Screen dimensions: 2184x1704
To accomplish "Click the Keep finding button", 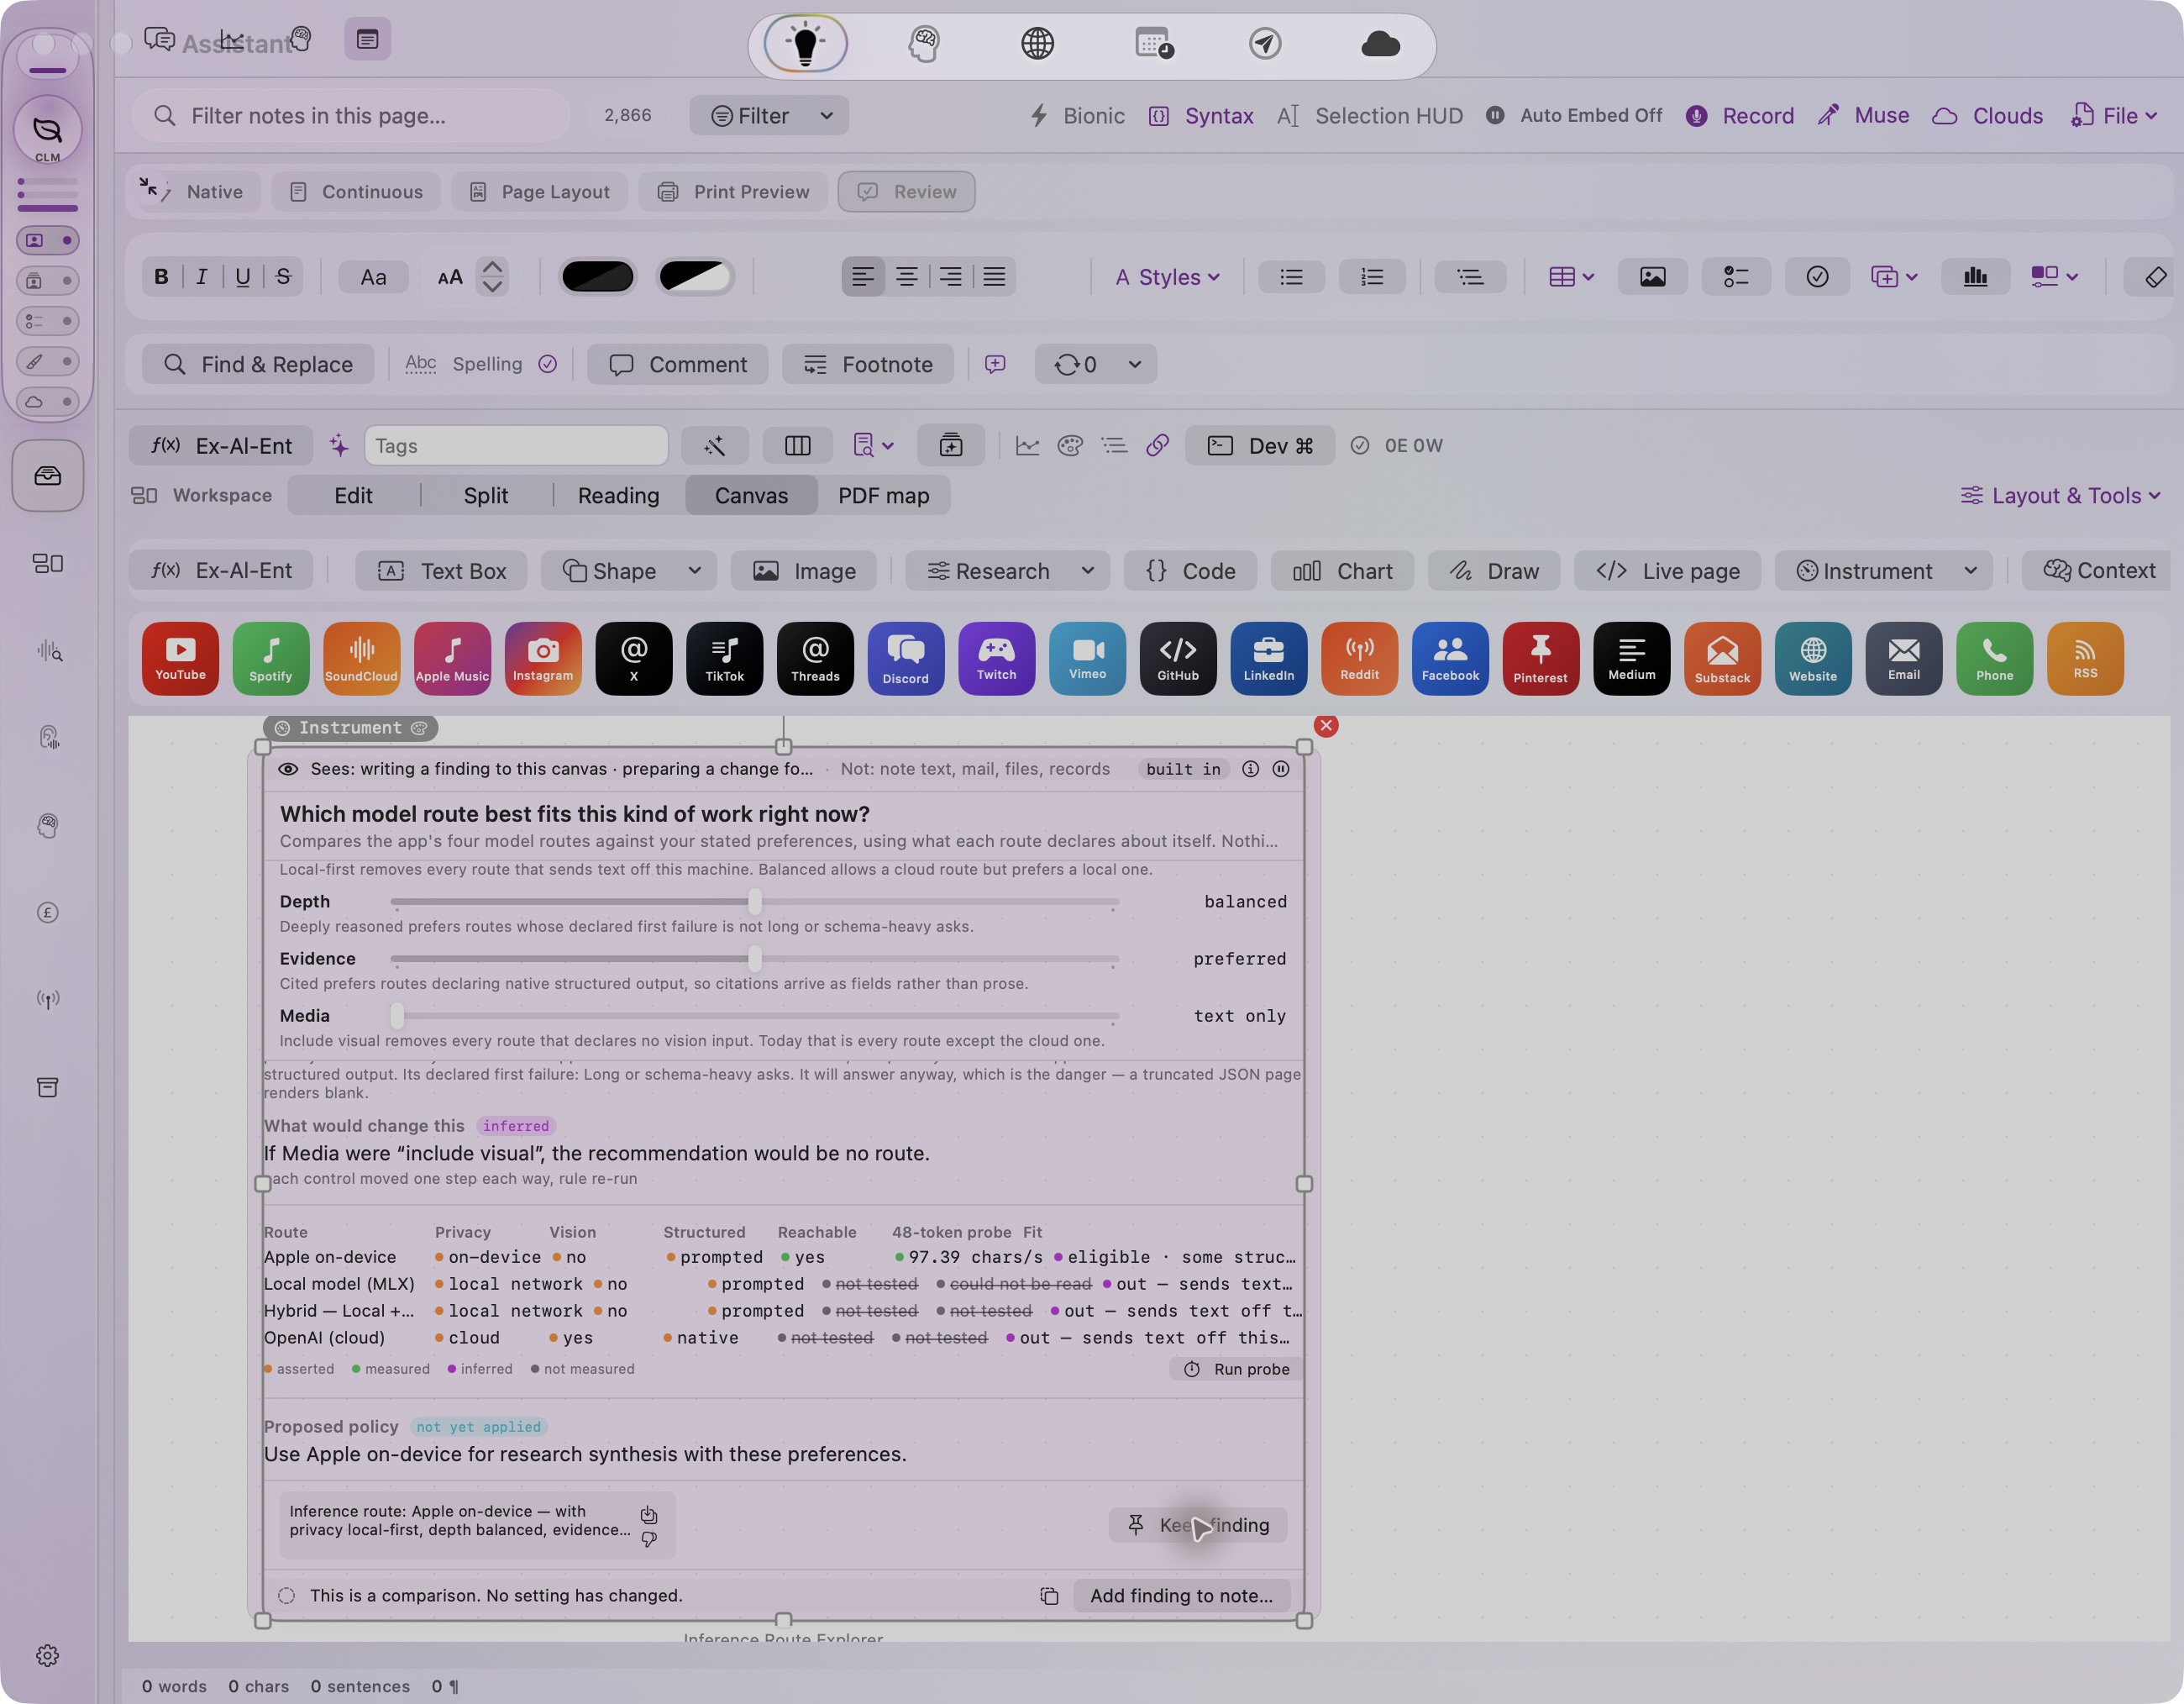I will coord(1198,1525).
